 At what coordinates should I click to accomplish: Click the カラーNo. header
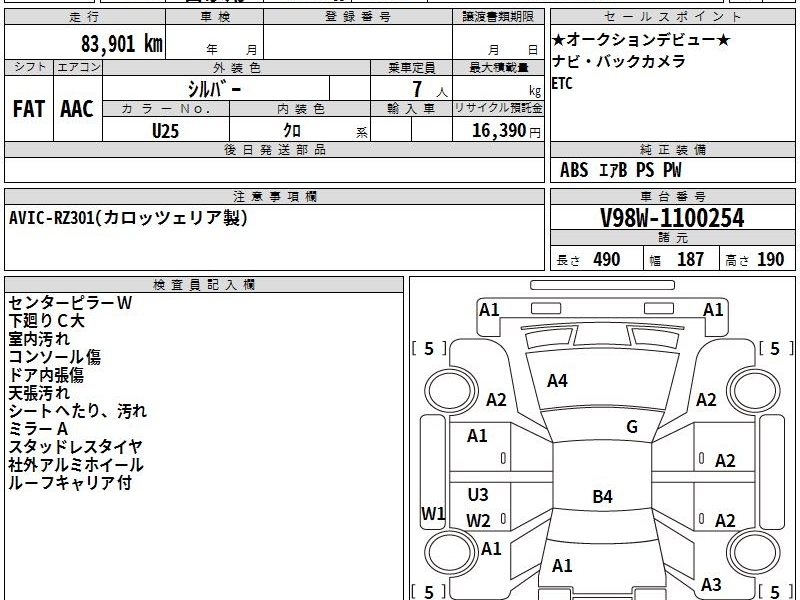point(166,109)
